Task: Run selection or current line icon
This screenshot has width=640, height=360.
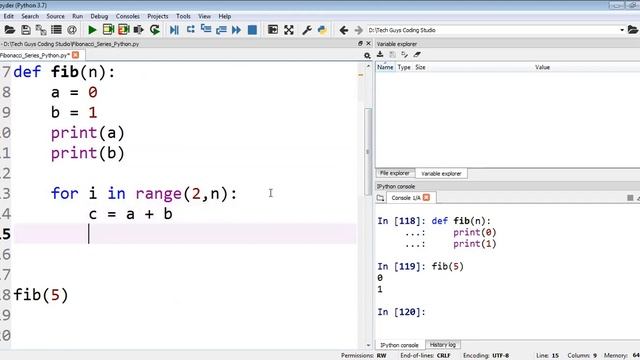Action: (x=139, y=30)
